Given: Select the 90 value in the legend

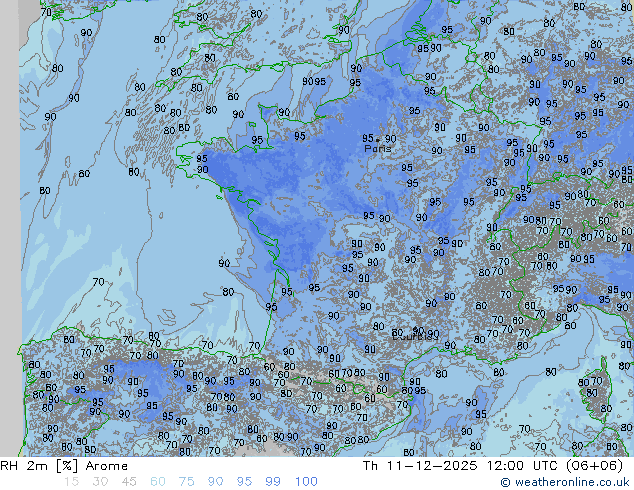Looking at the screenshot, I should coord(216,482).
